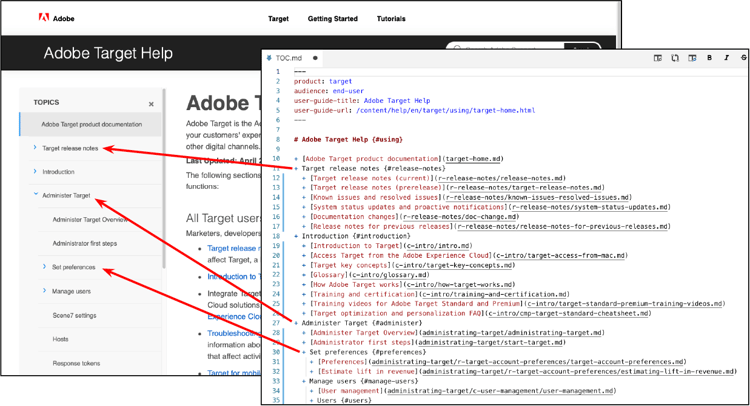Viewport: 750px width, 406px height.
Task: Open the Response tokens topic
Action: click(x=77, y=363)
